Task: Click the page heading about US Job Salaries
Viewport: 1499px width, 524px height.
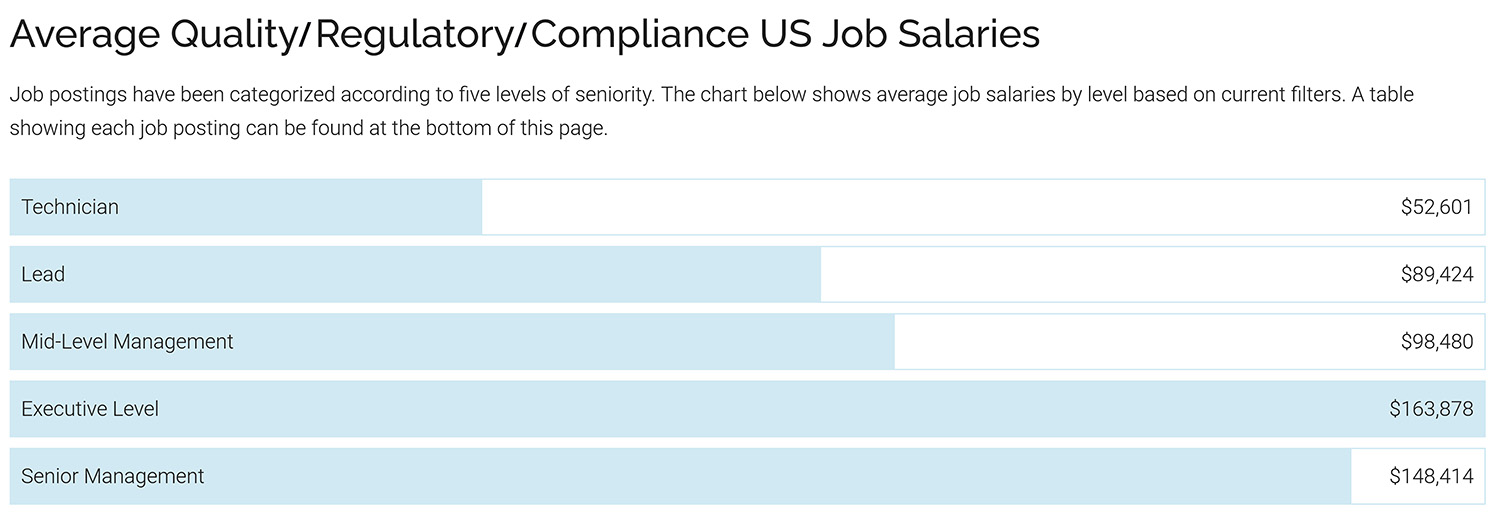Action: [x=525, y=35]
